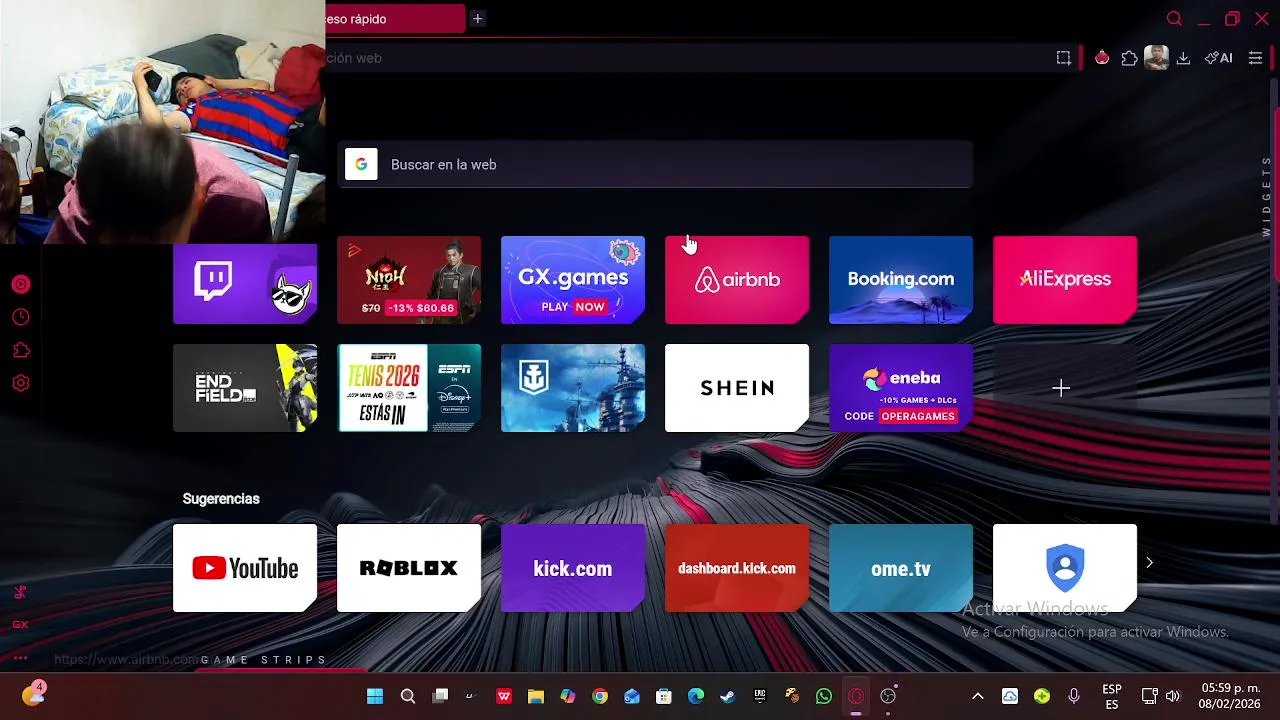1280x720 pixels.
Task: Open the AI assistant button
Action: 1218,58
